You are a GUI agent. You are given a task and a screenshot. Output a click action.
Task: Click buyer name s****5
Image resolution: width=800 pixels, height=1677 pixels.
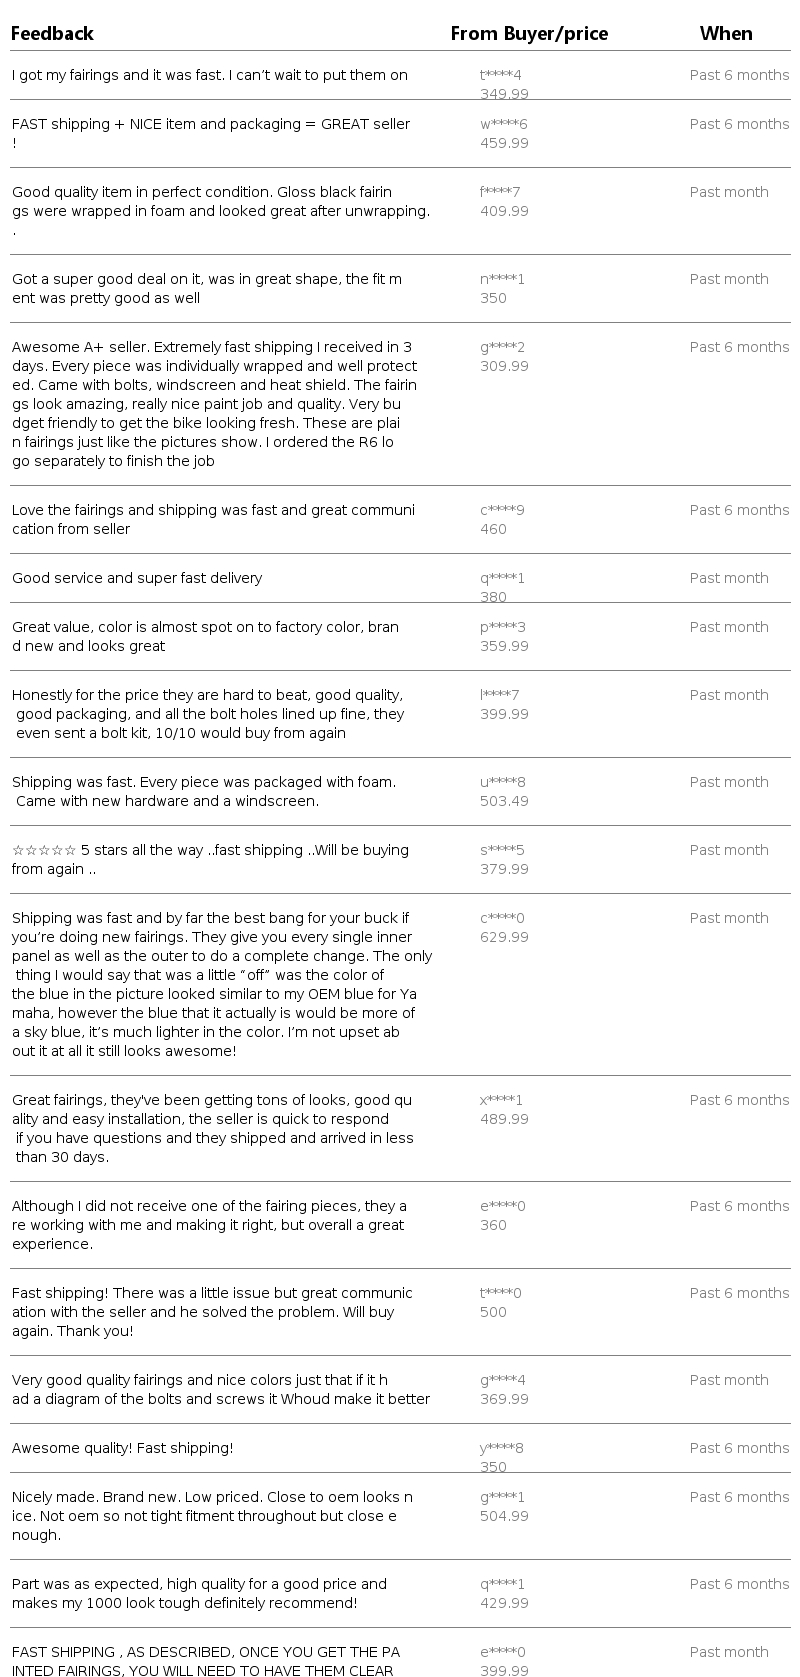pyautogui.click(x=502, y=850)
